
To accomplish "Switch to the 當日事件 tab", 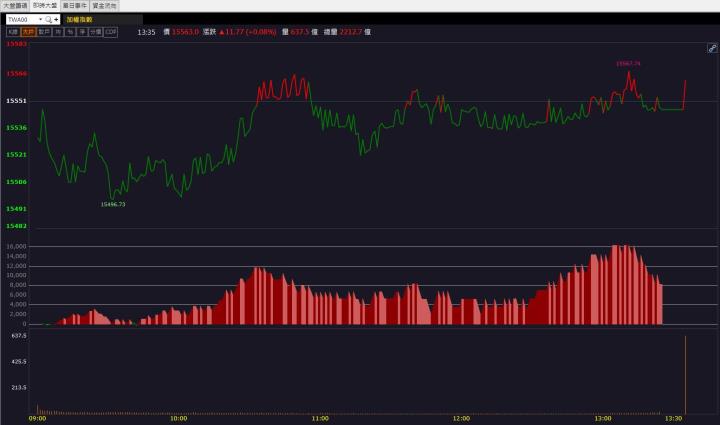I will (x=75, y=6).
